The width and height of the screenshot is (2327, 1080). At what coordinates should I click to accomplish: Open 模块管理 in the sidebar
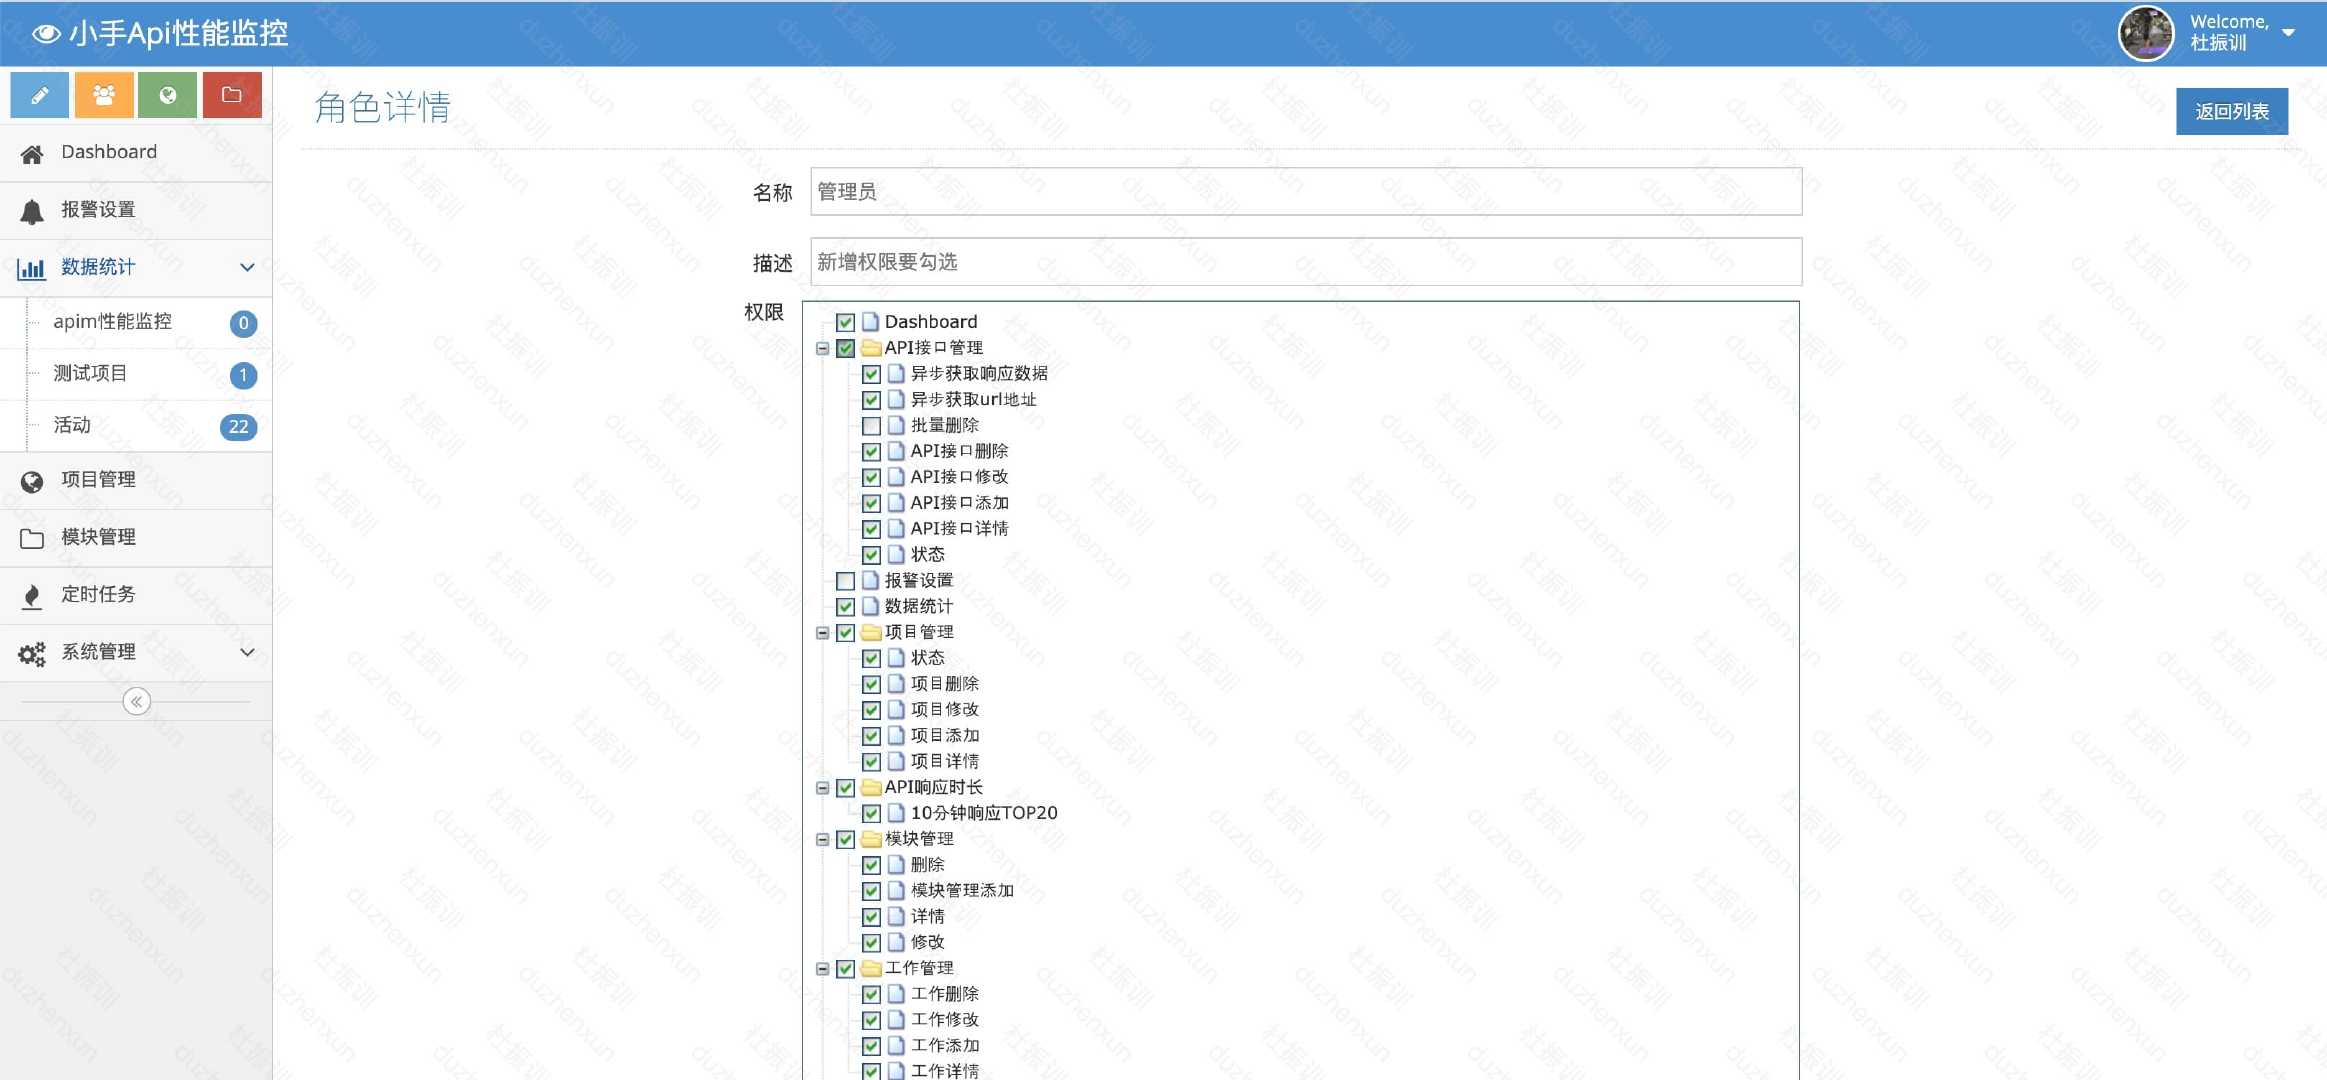point(98,538)
